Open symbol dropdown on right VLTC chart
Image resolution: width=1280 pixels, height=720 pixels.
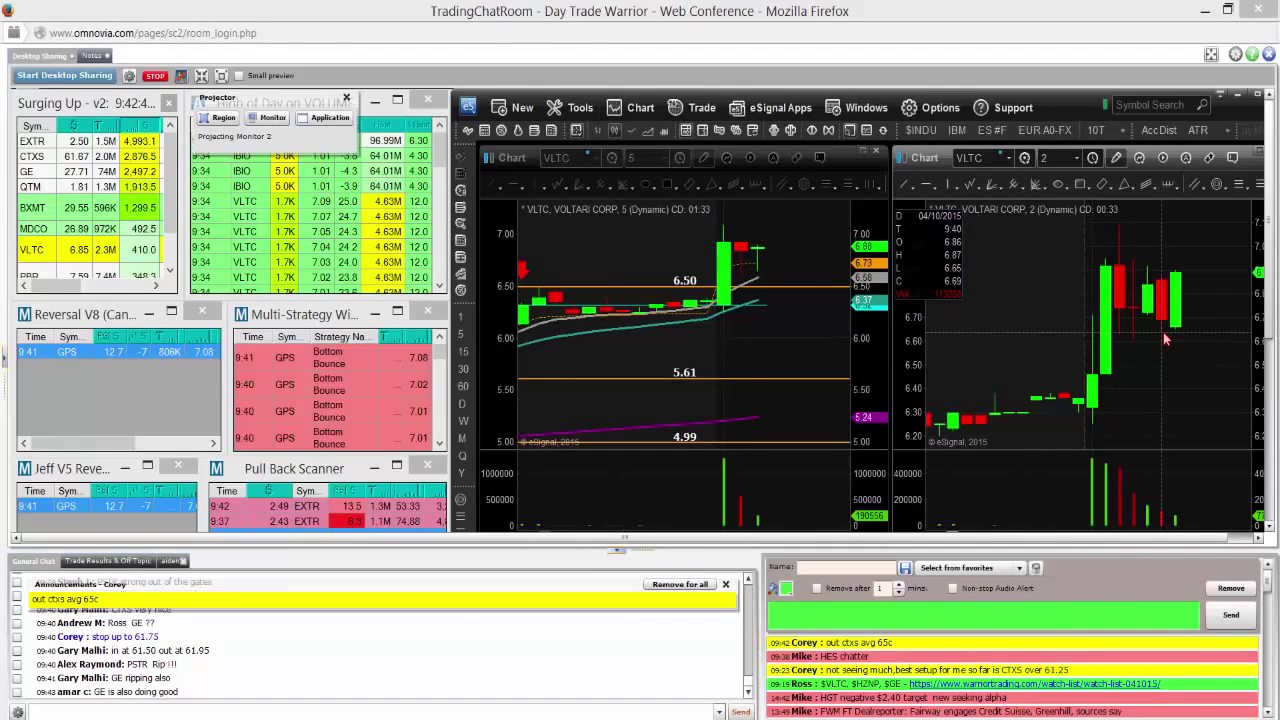pyautogui.click(x=1007, y=158)
